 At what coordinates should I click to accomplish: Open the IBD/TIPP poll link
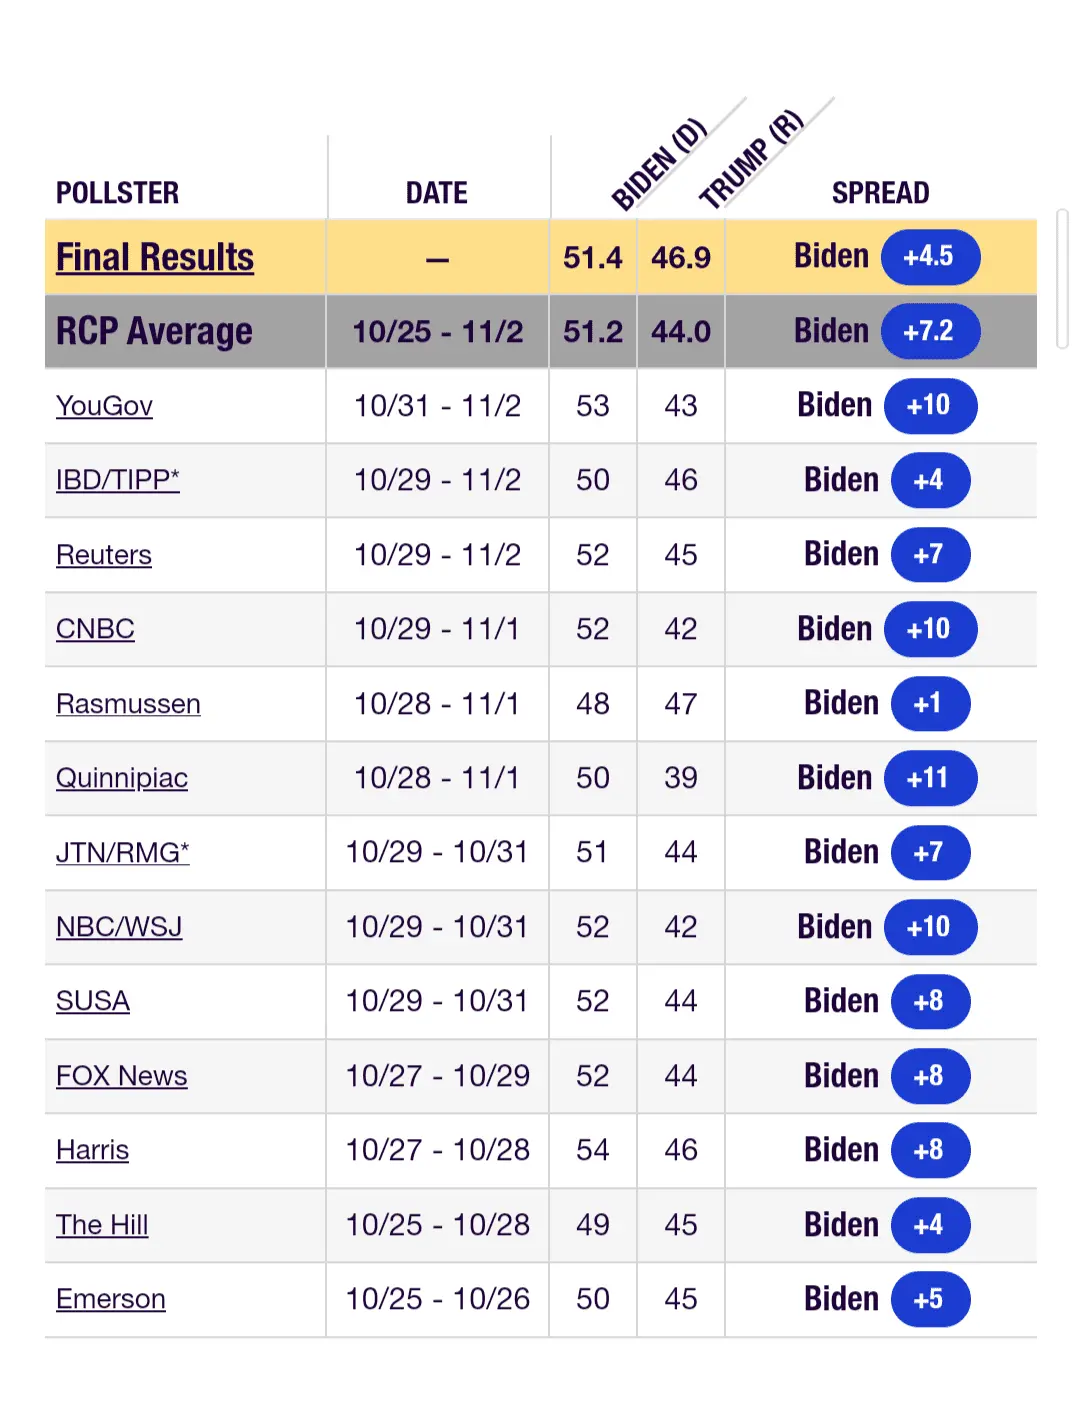(118, 480)
